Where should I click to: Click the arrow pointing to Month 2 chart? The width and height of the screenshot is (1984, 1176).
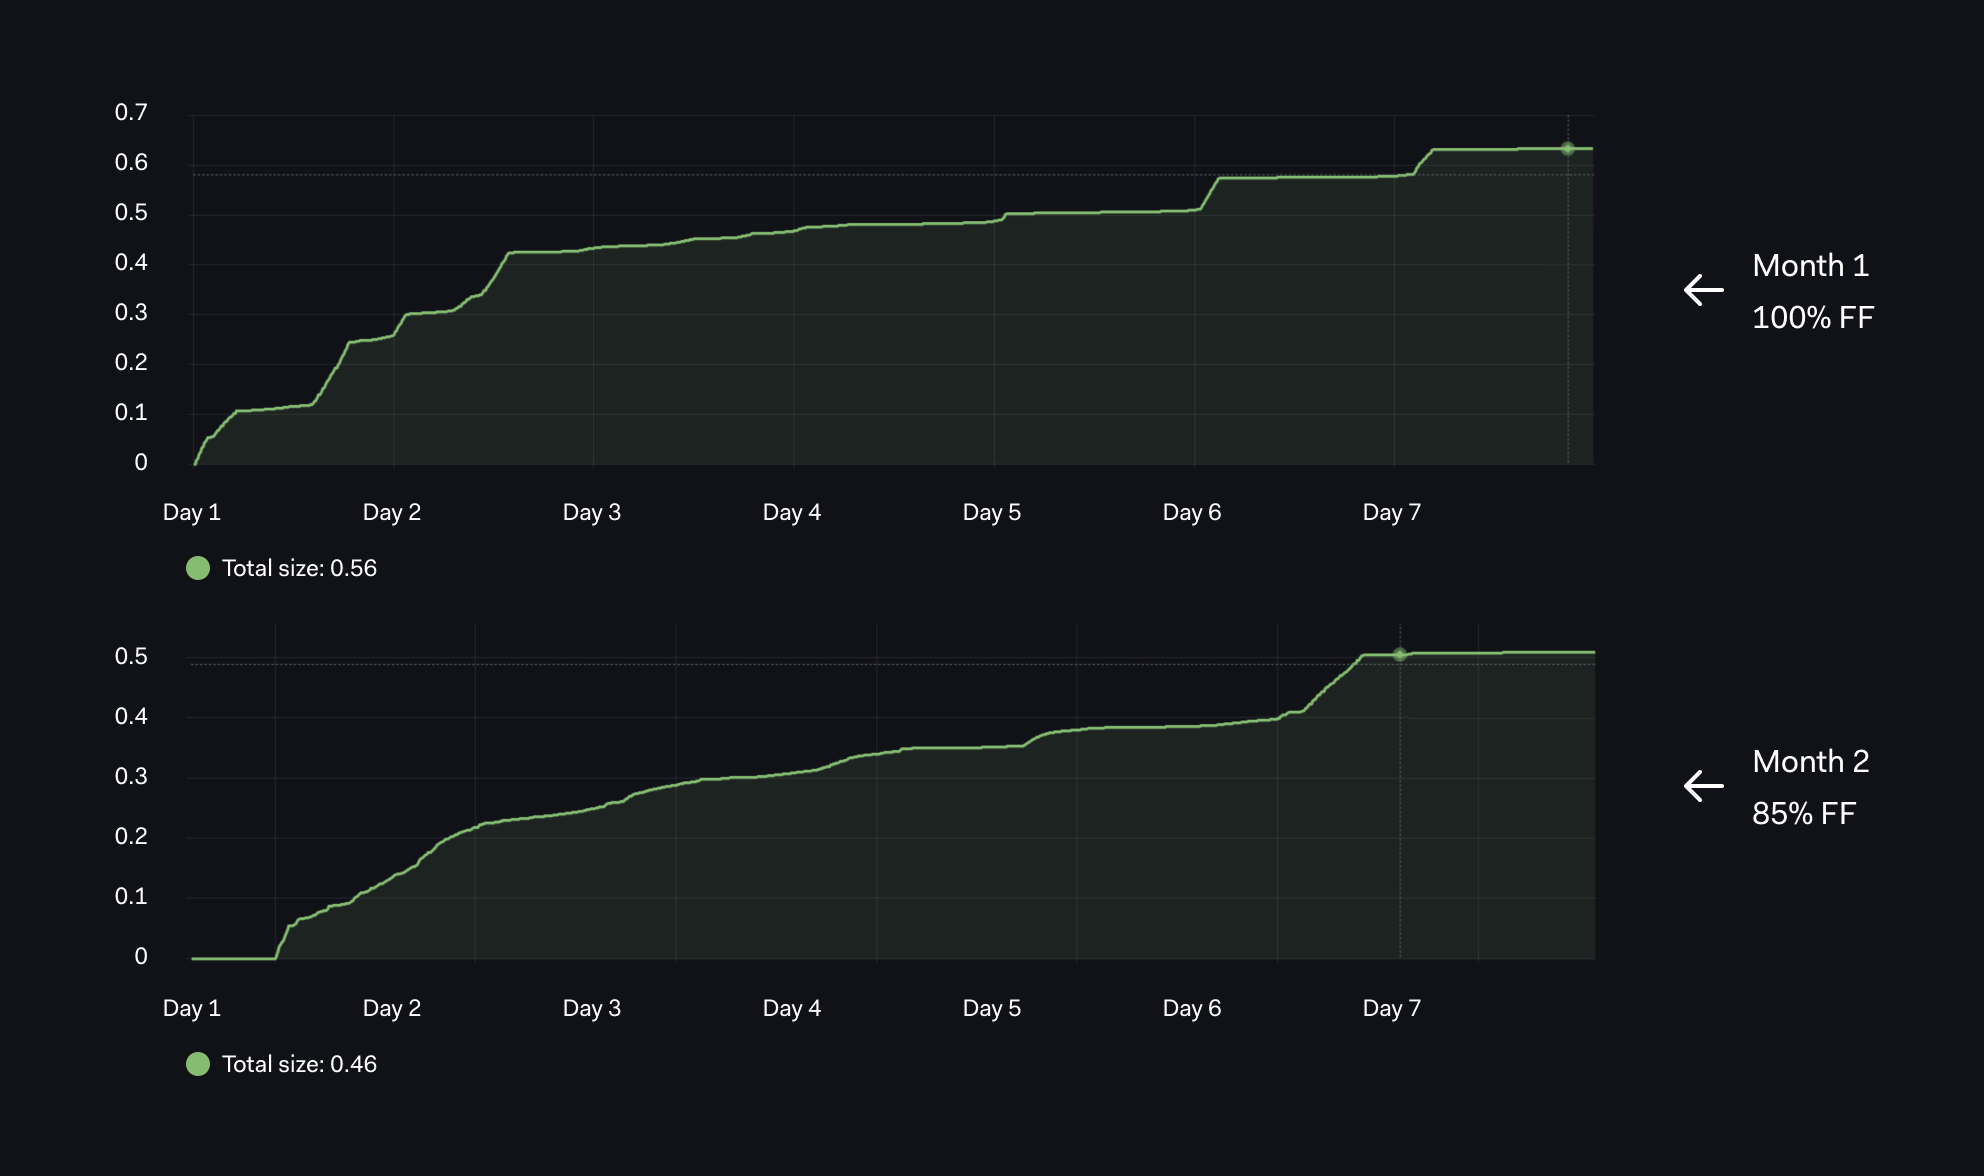tap(1703, 786)
